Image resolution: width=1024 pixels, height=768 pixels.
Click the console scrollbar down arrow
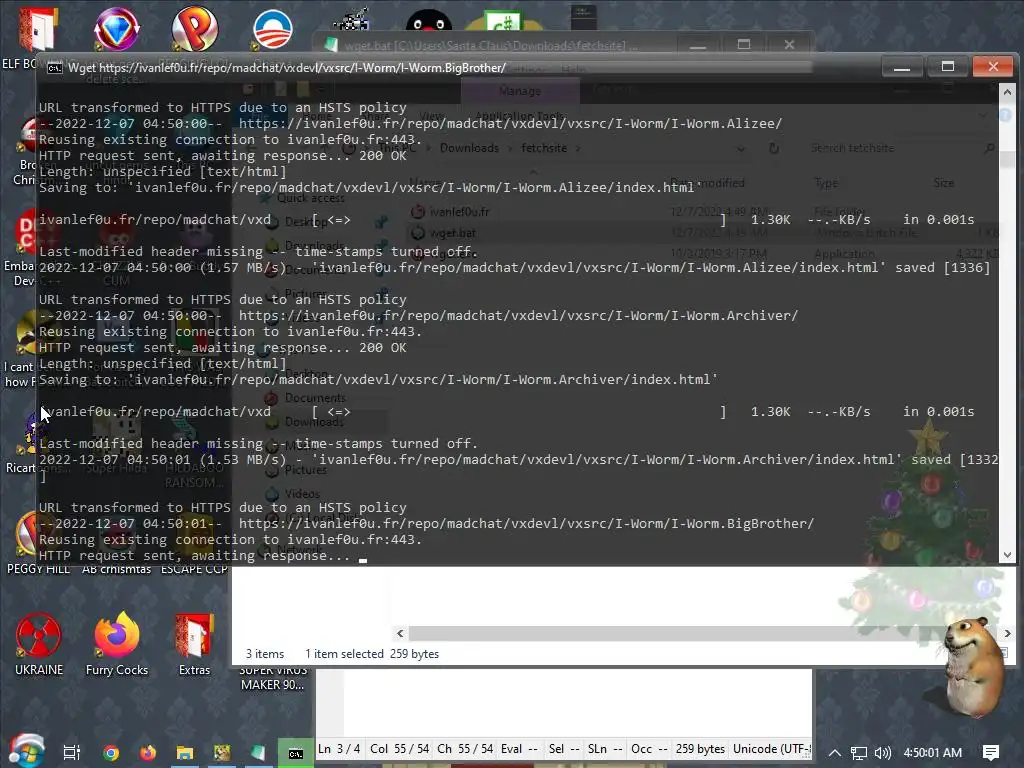pyautogui.click(x=1007, y=555)
